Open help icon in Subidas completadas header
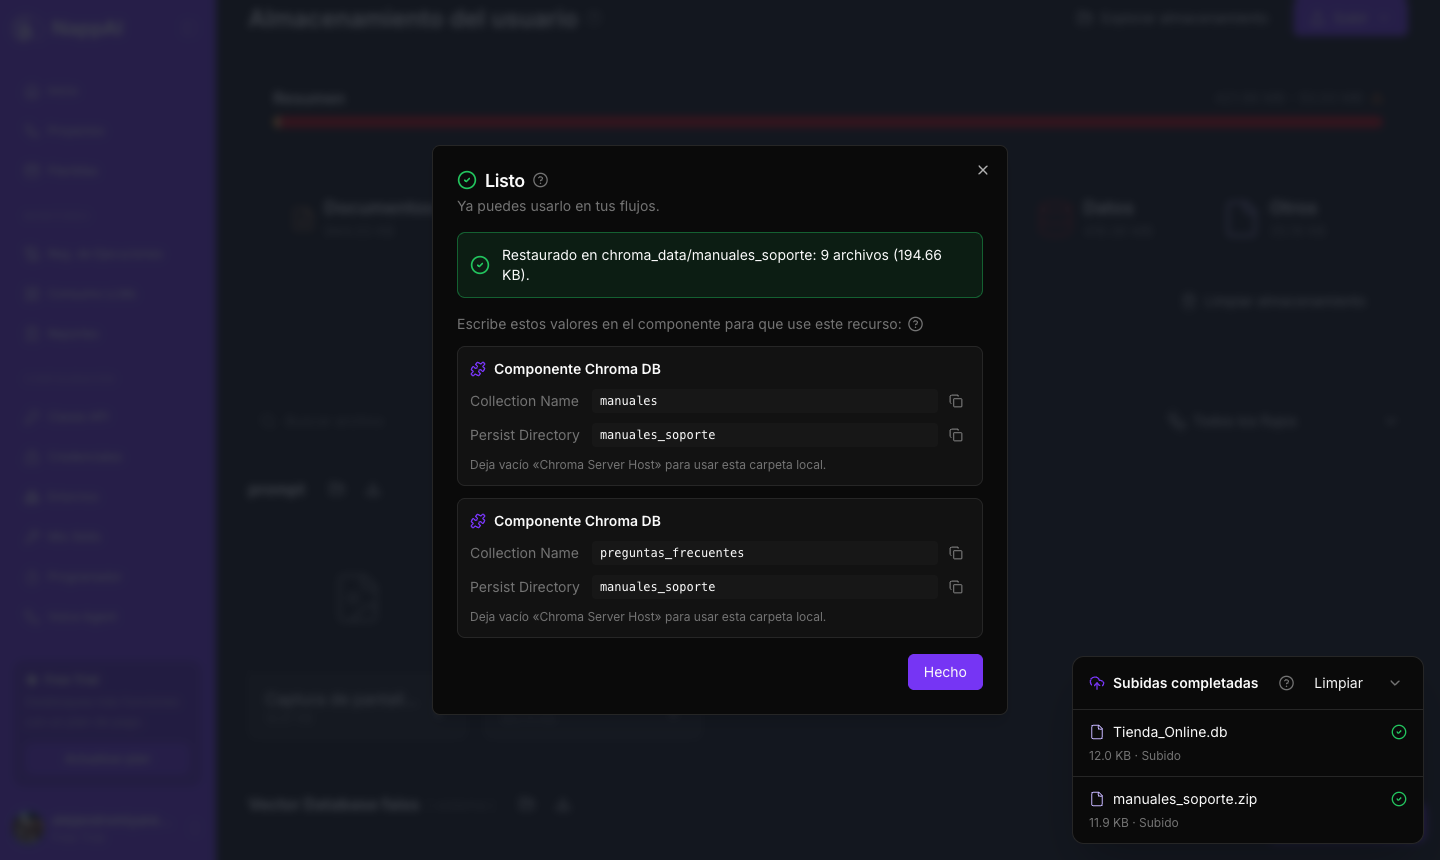The width and height of the screenshot is (1440, 860). coord(1287,683)
